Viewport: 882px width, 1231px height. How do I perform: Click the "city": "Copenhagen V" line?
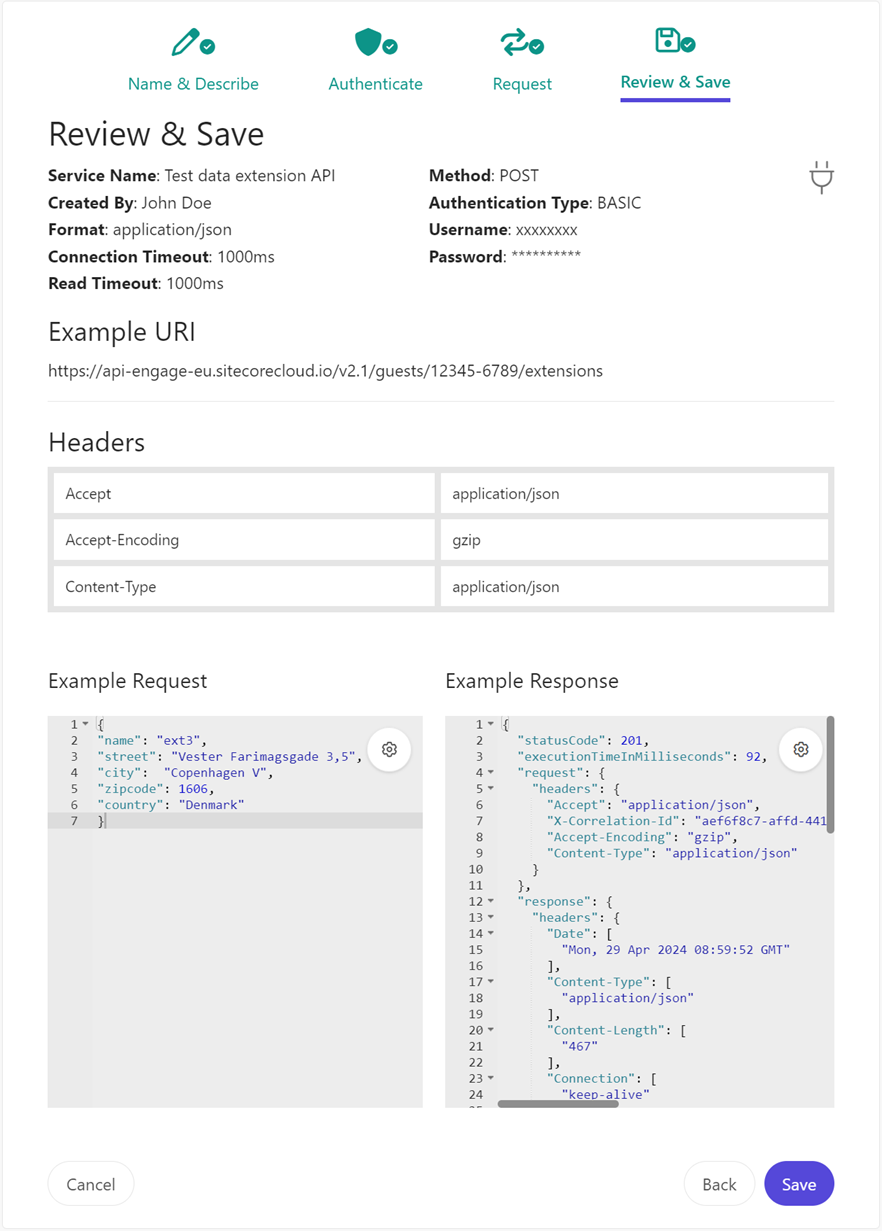185,773
